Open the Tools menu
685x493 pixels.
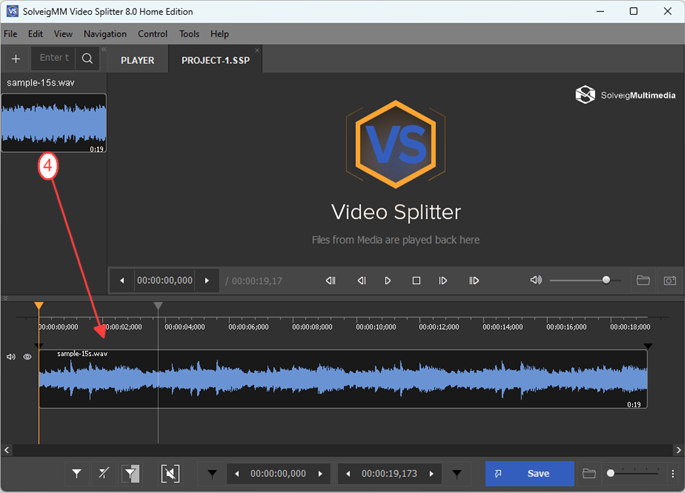point(189,34)
